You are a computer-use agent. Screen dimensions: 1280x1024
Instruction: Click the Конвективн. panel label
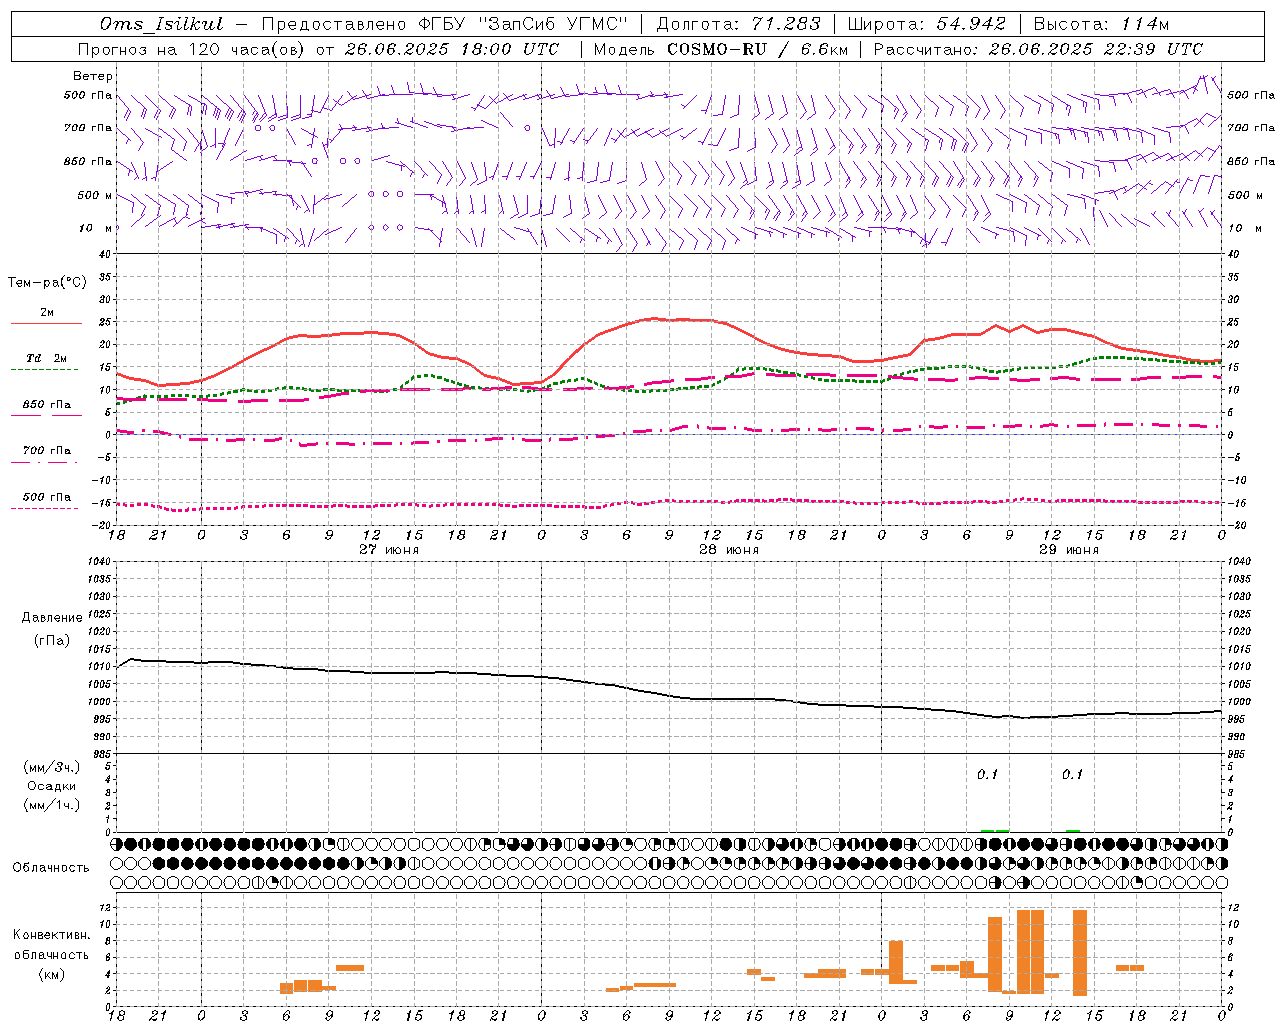point(52,935)
